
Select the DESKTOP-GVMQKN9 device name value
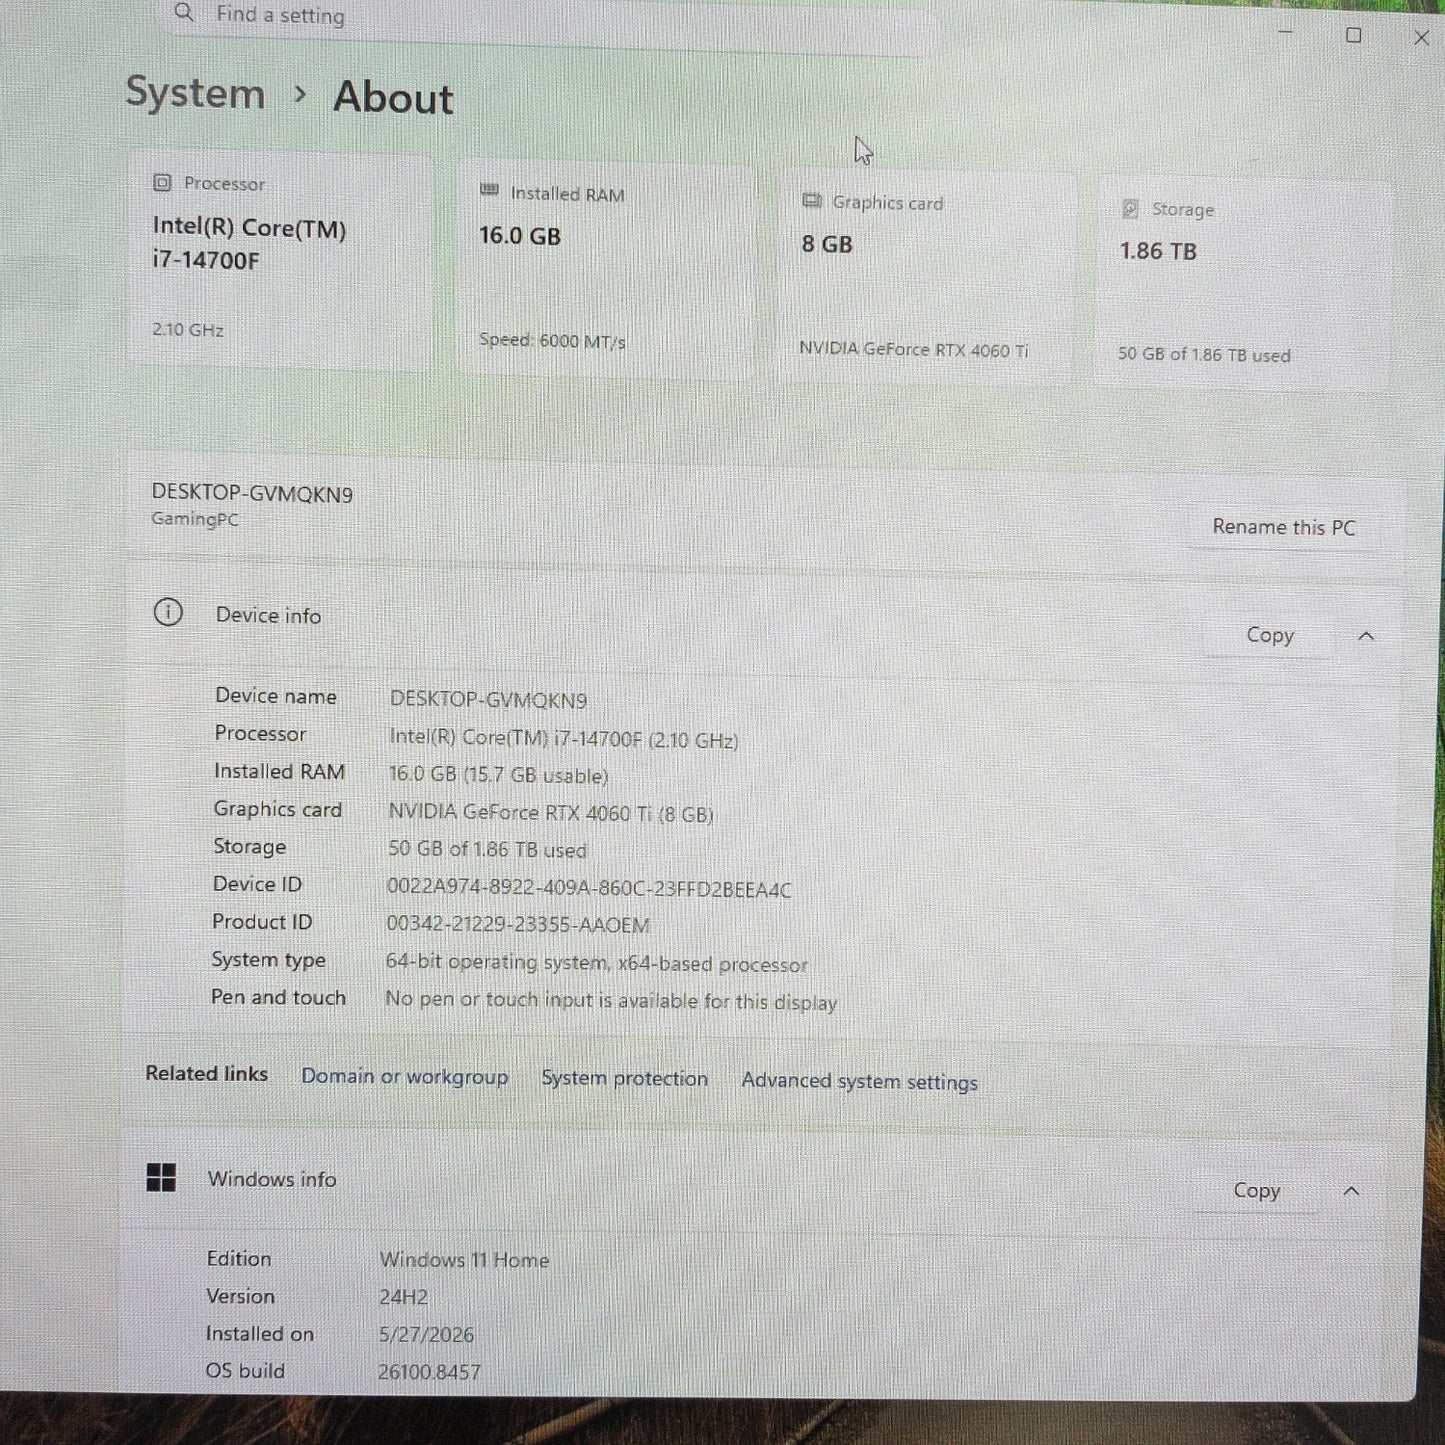(488, 699)
